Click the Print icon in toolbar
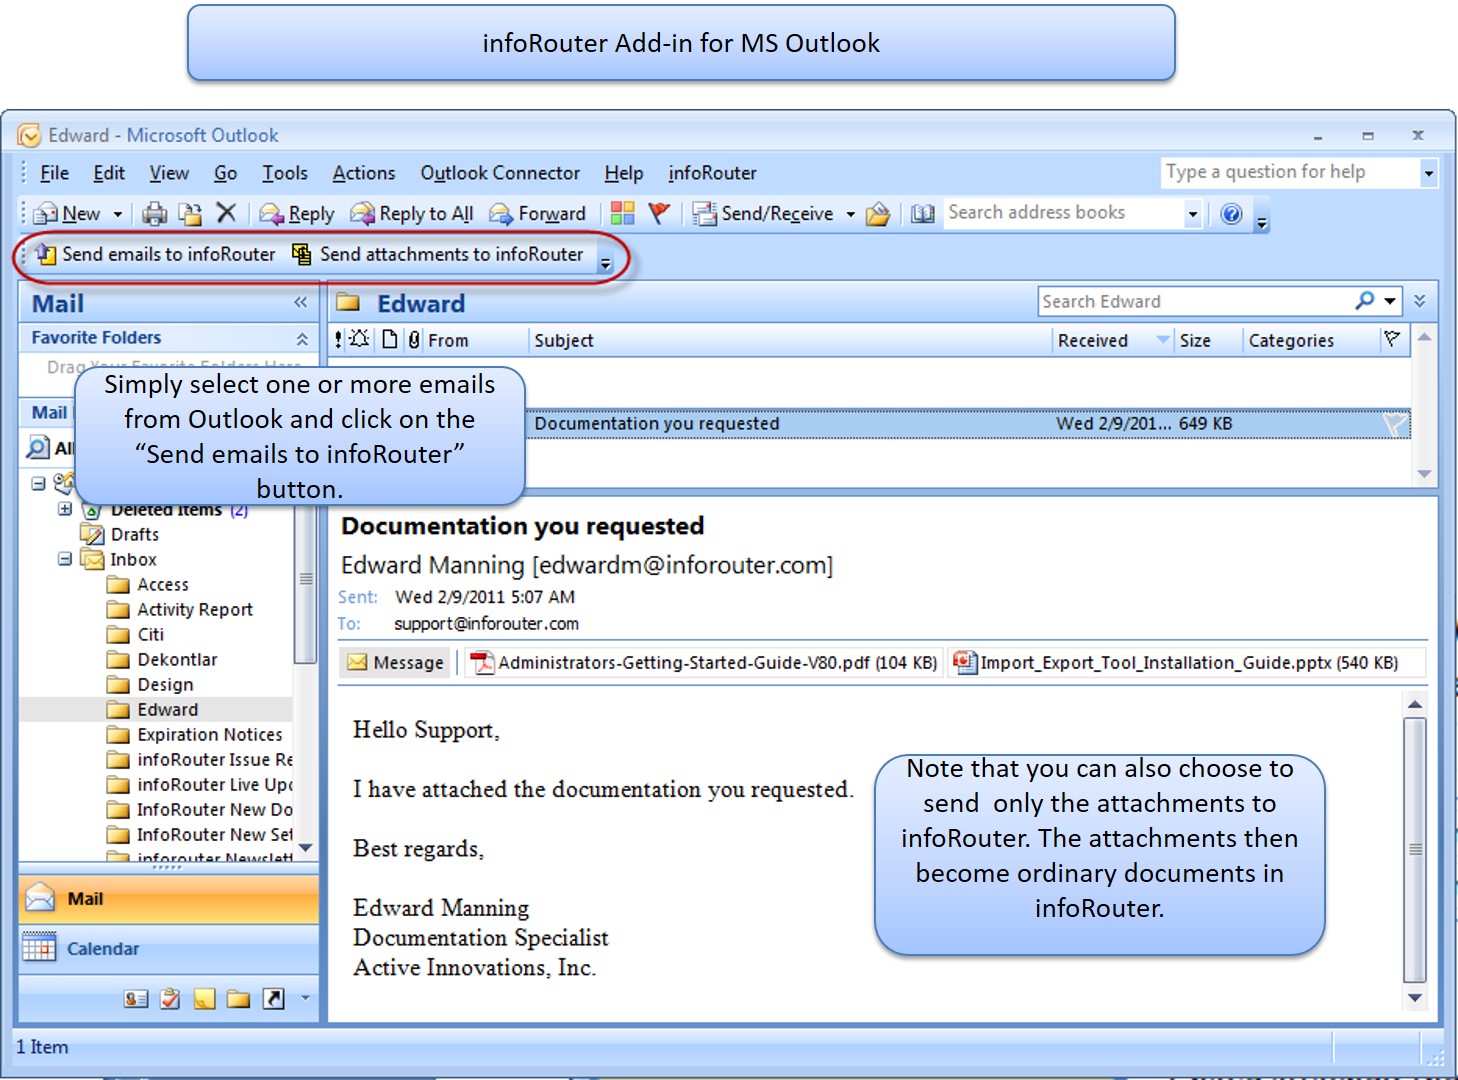Screen dimensions: 1458x1080 point(155,213)
